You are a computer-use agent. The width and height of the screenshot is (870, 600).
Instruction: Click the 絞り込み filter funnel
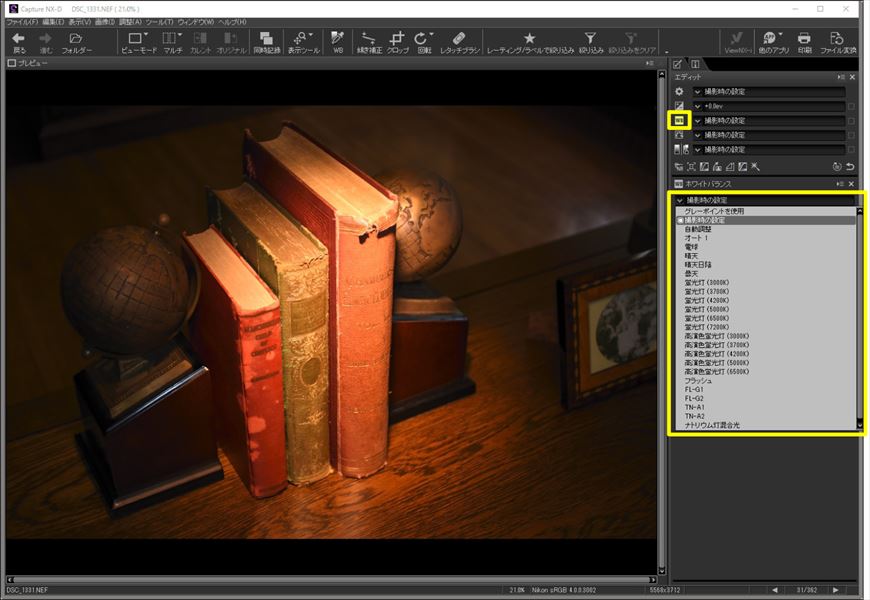click(590, 42)
